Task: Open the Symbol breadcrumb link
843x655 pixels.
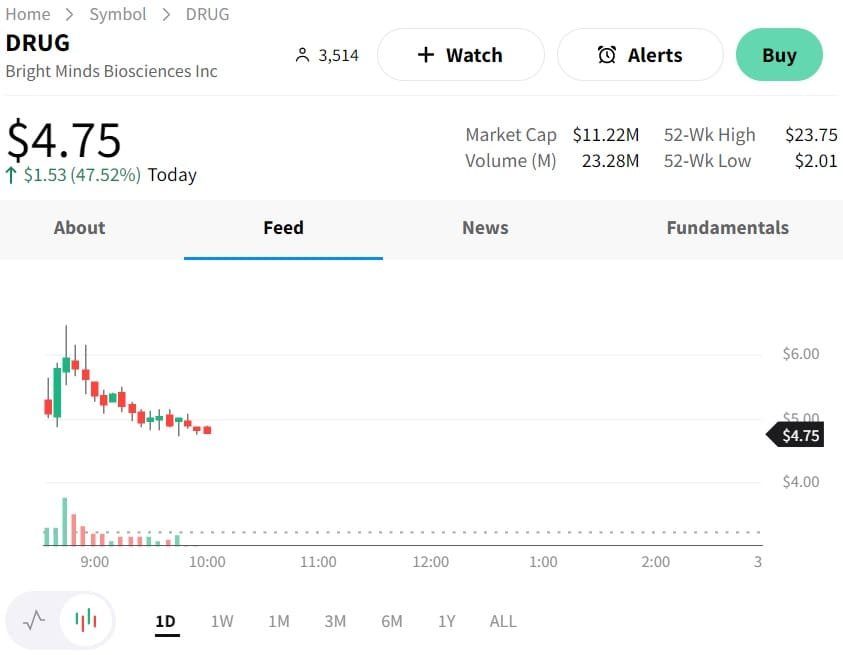Action: (118, 14)
